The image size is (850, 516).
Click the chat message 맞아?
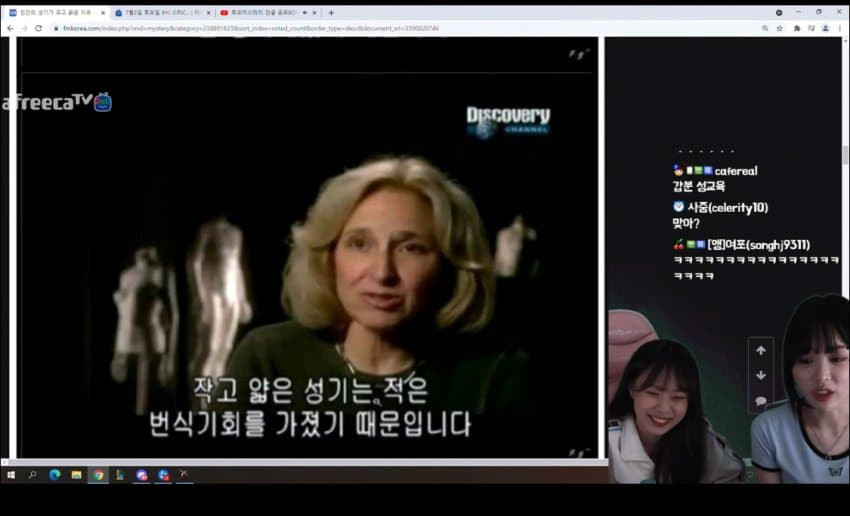coord(686,223)
